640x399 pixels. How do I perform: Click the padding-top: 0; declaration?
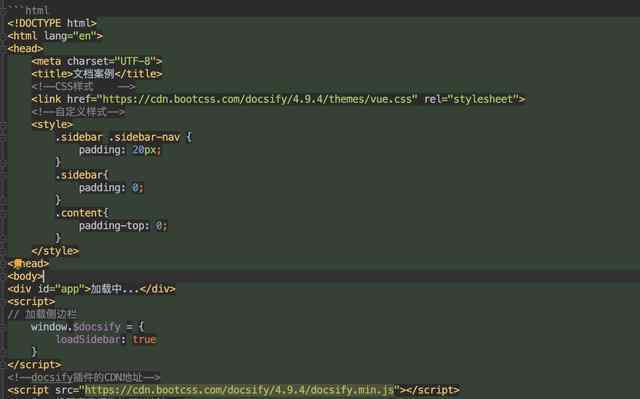pyautogui.click(x=123, y=226)
